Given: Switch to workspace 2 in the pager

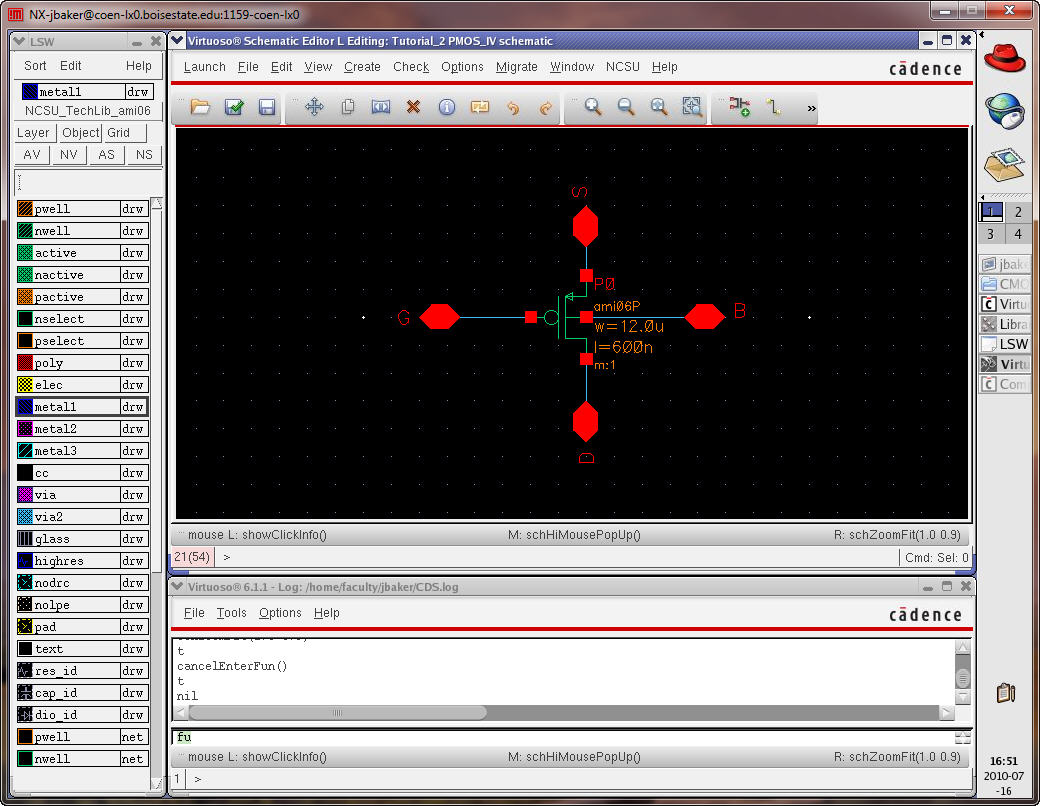Looking at the screenshot, I should tap(1018, 212).
